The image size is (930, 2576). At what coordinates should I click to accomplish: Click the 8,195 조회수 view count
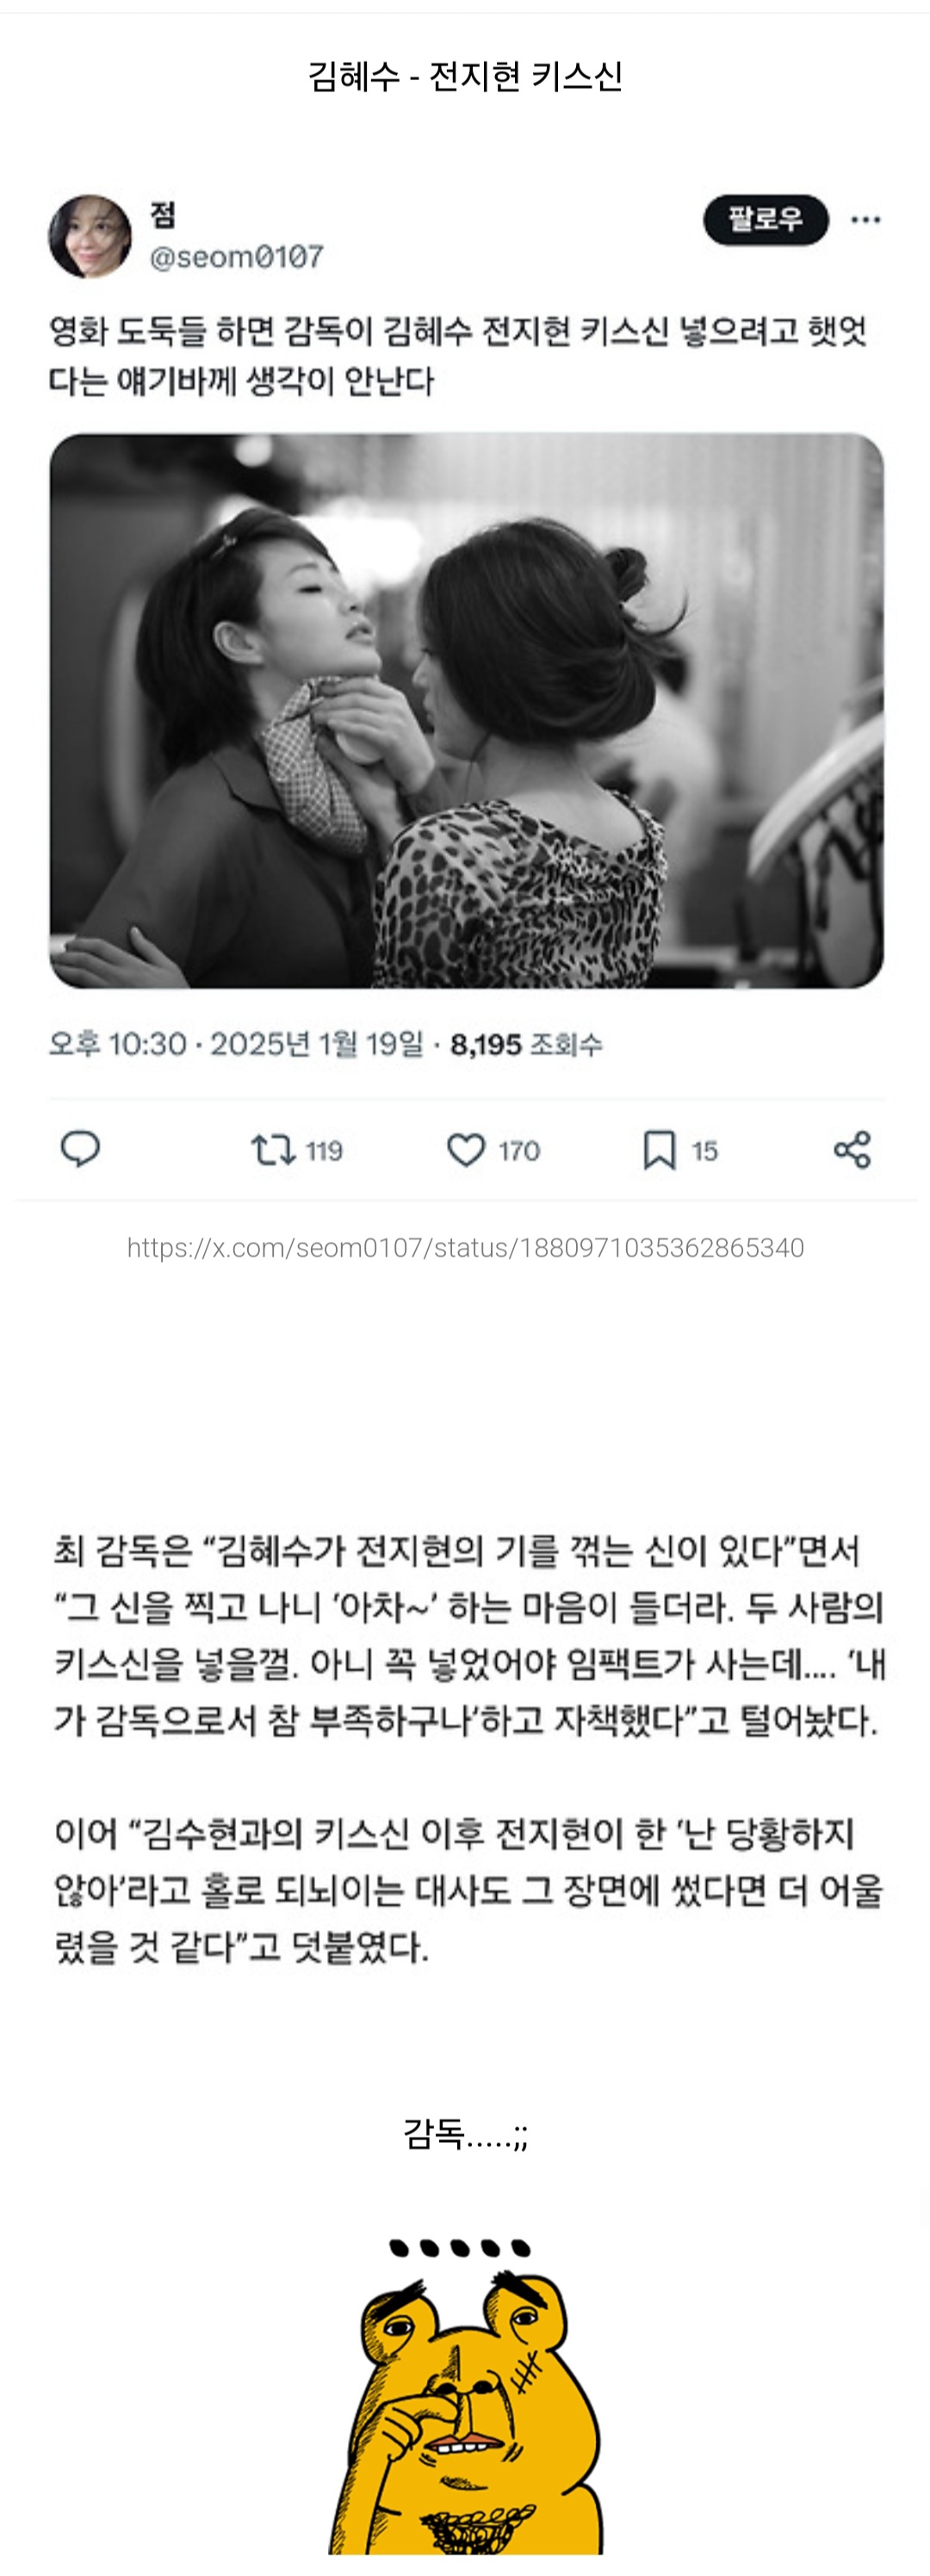[526, 1045]
